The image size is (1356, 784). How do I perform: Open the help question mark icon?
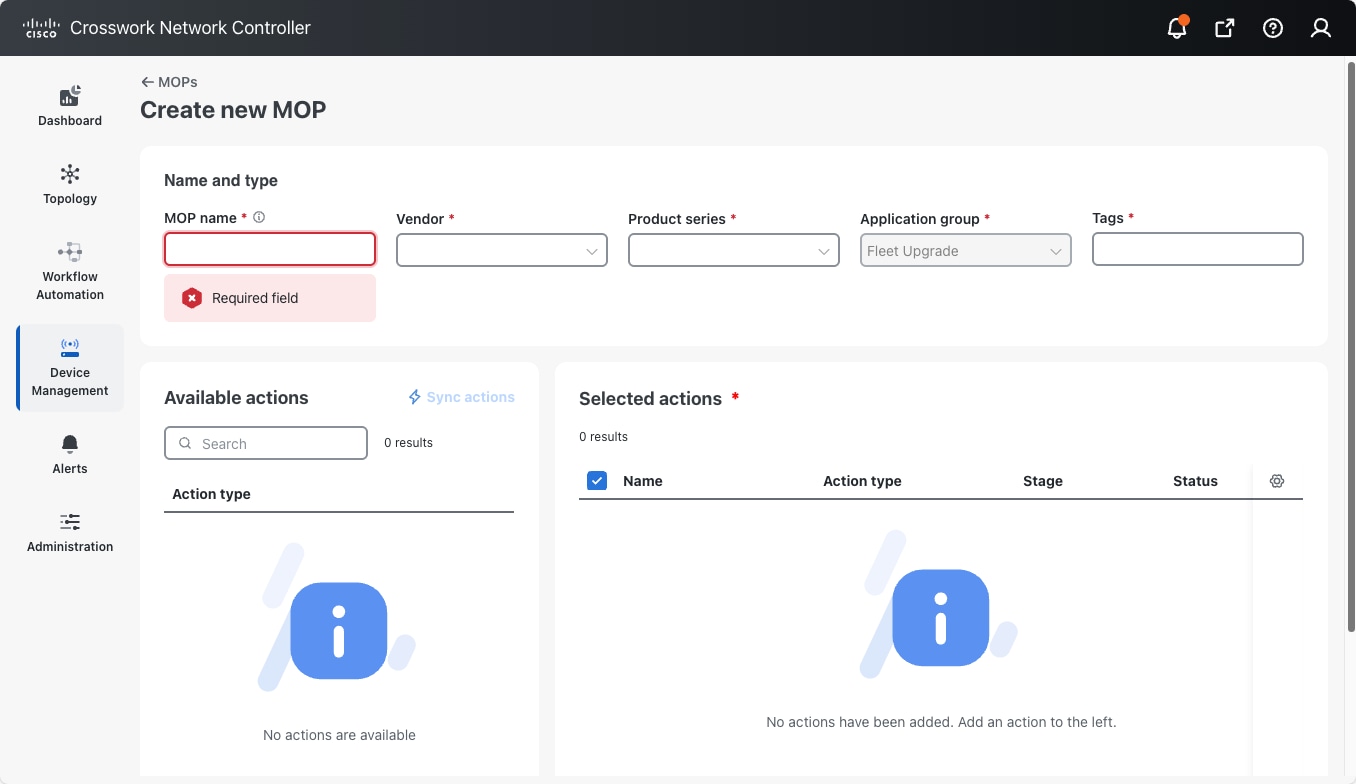click(1273, 28)
